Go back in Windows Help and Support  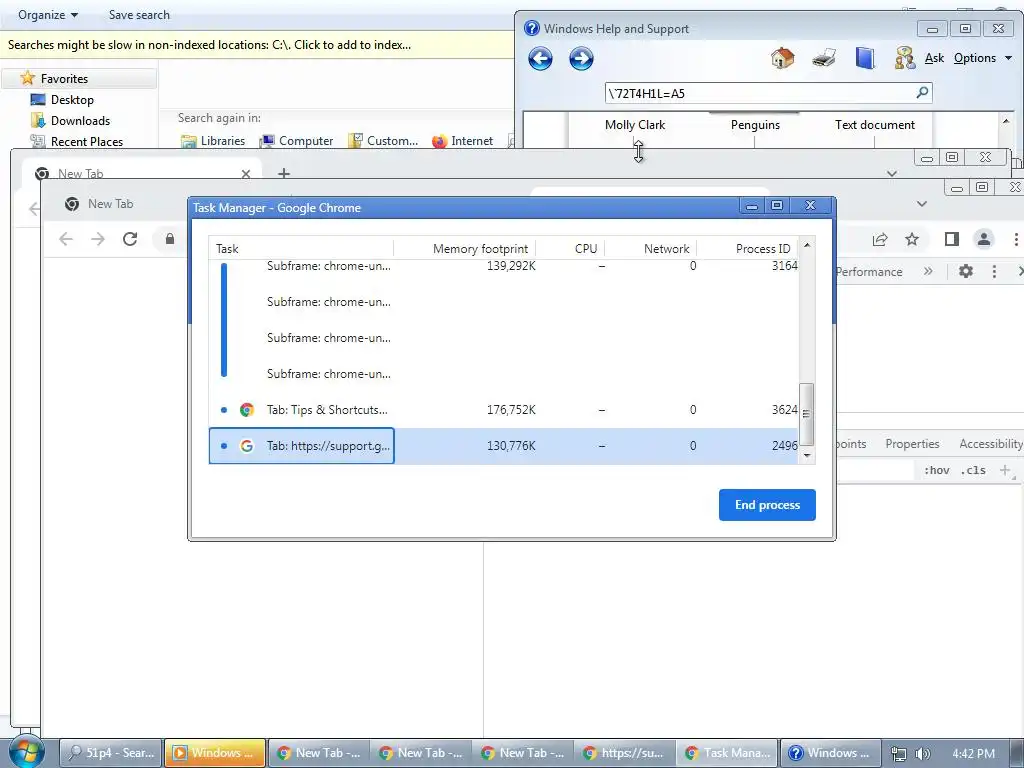pos(540,59)
